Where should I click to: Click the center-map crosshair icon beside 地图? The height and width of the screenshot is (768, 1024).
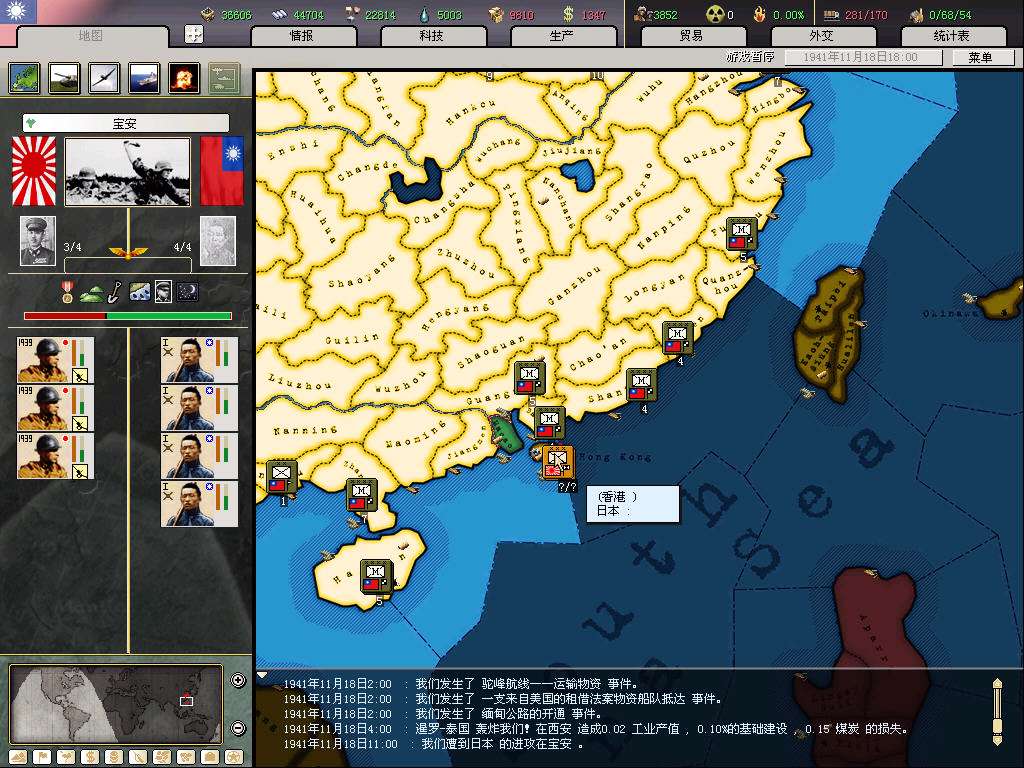click(x=194, y=34)
